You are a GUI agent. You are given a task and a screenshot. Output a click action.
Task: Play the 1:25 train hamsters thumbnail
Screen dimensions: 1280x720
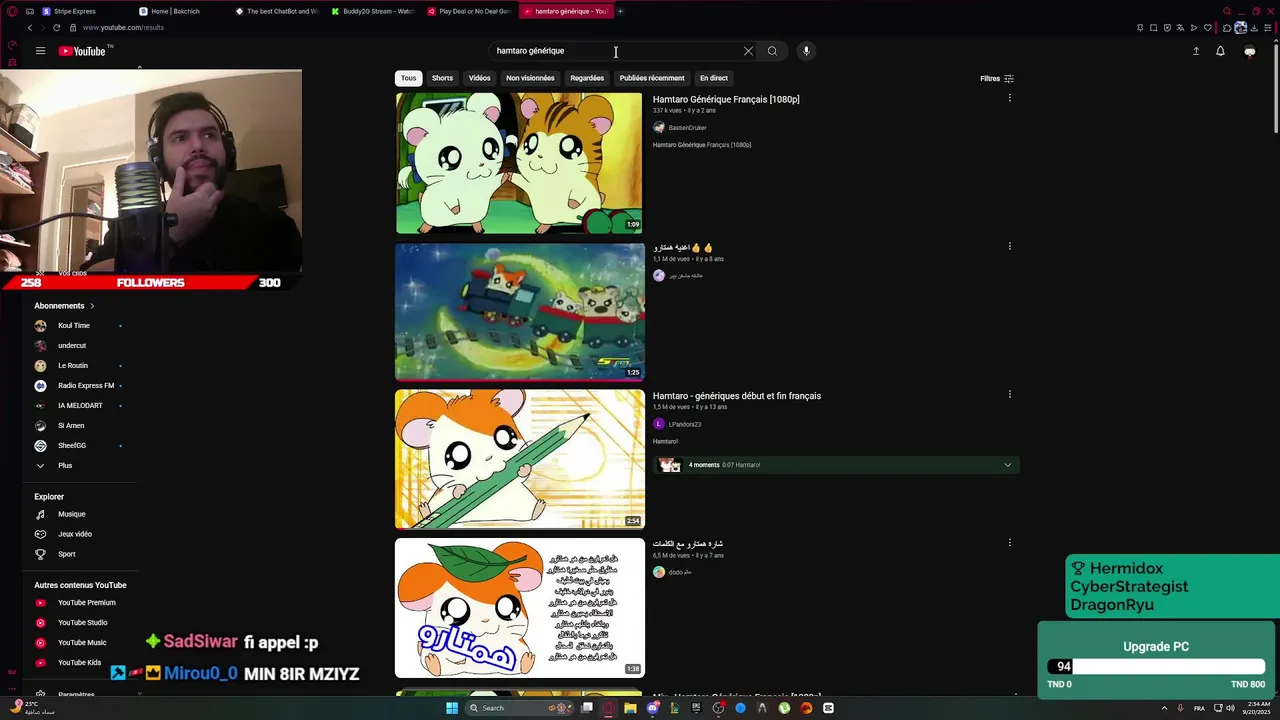(519, 312)
